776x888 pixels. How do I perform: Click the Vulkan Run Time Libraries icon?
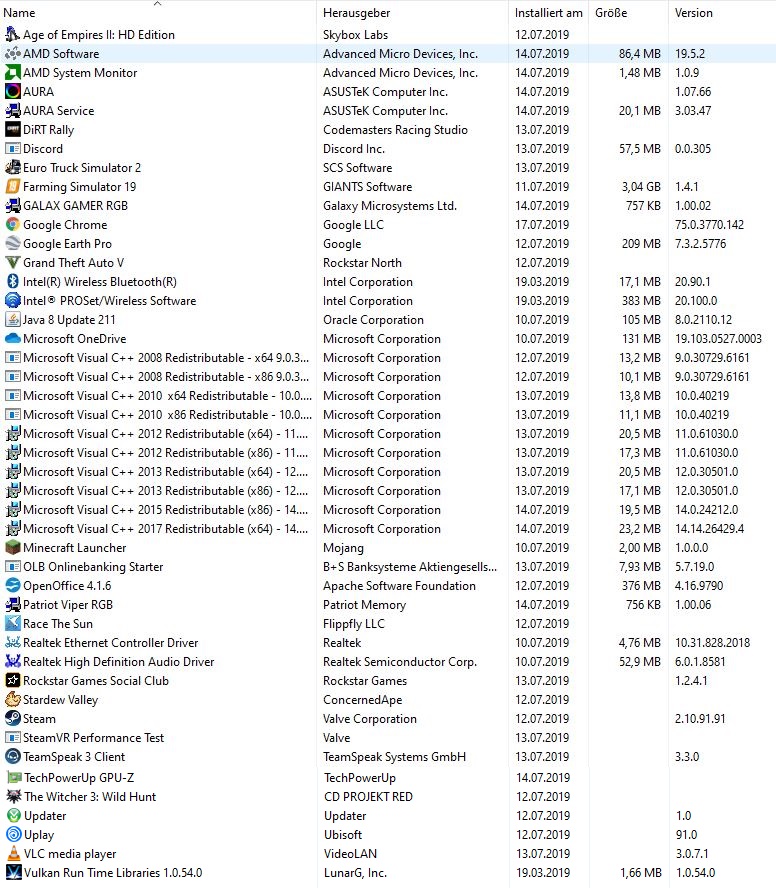[x=14, y=873]
